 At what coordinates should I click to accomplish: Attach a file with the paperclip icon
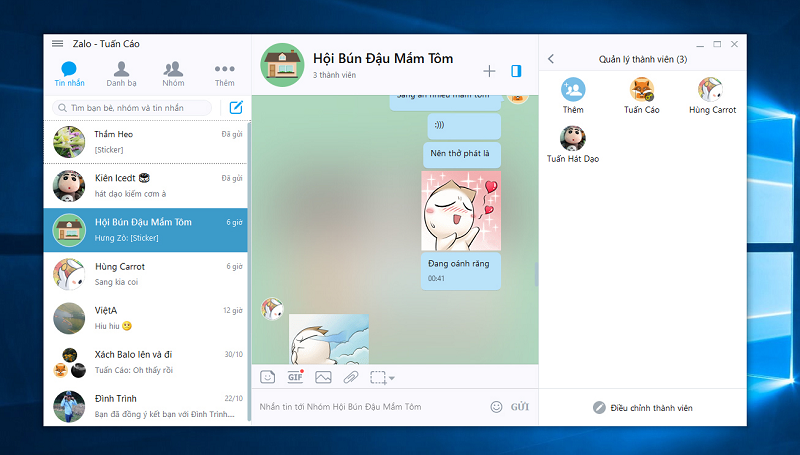pyautogui.click(x=350, y=377)
